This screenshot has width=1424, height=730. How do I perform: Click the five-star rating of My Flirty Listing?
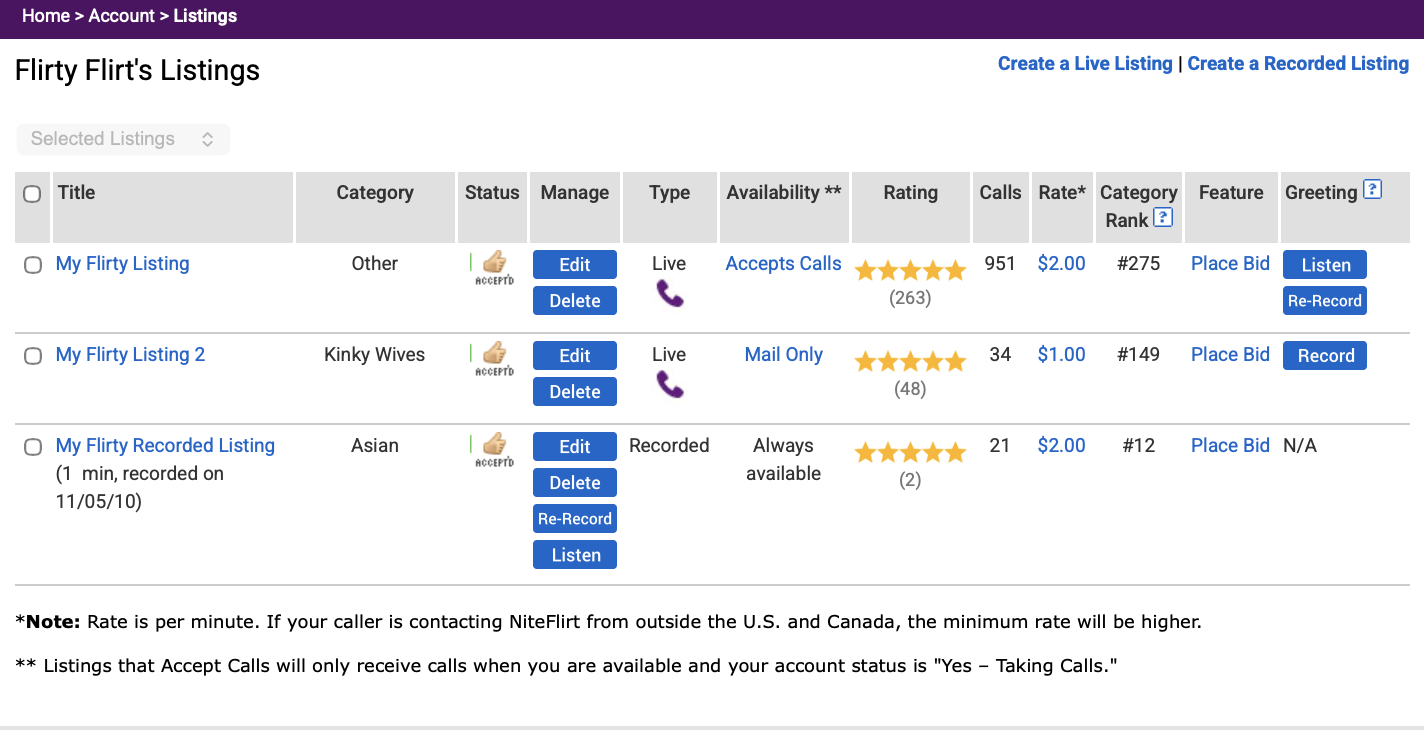click(910, 271)
